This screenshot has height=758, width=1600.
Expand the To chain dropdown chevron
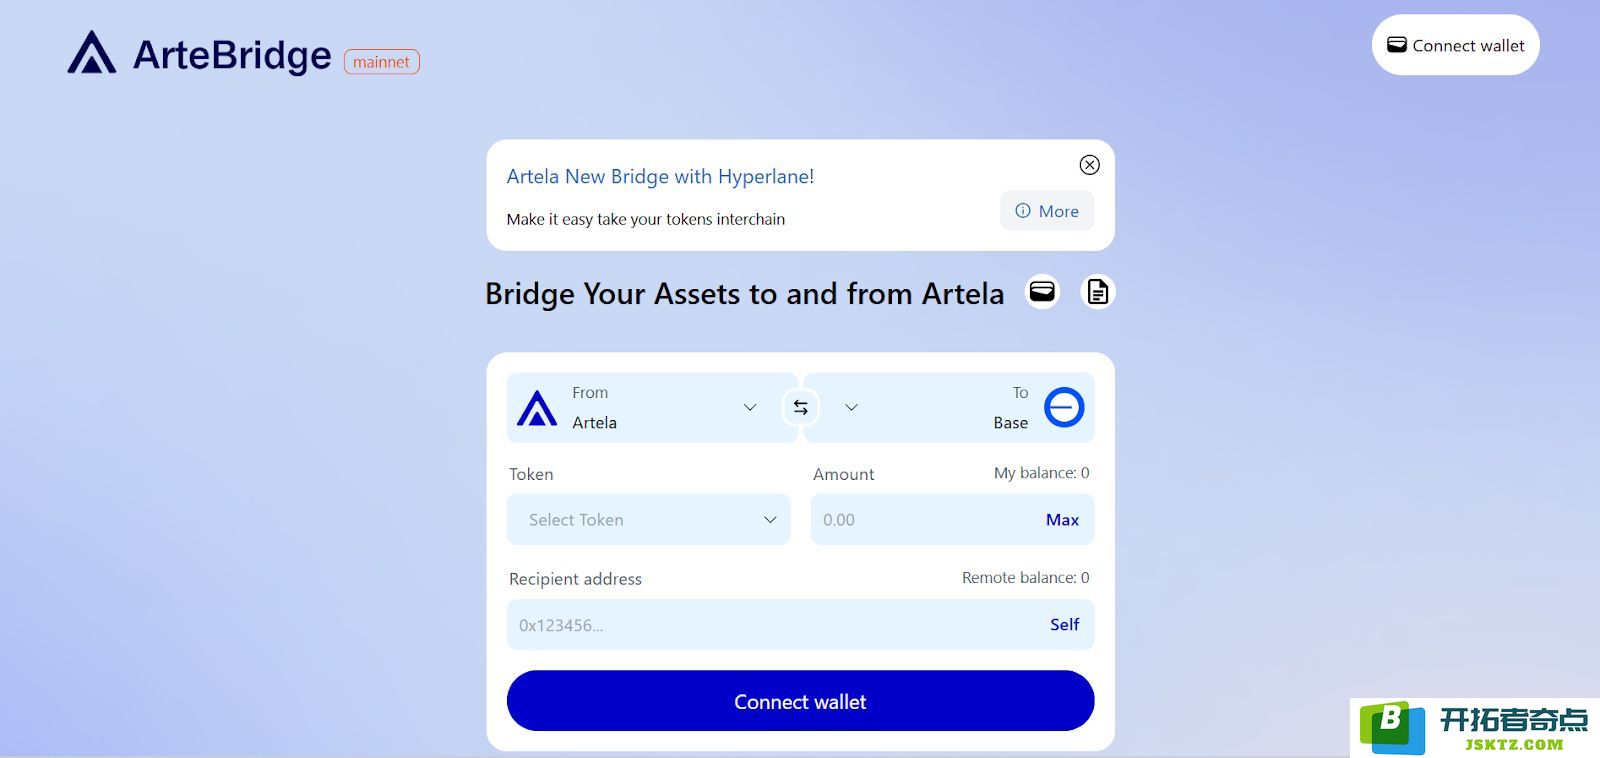coord(852,407)
